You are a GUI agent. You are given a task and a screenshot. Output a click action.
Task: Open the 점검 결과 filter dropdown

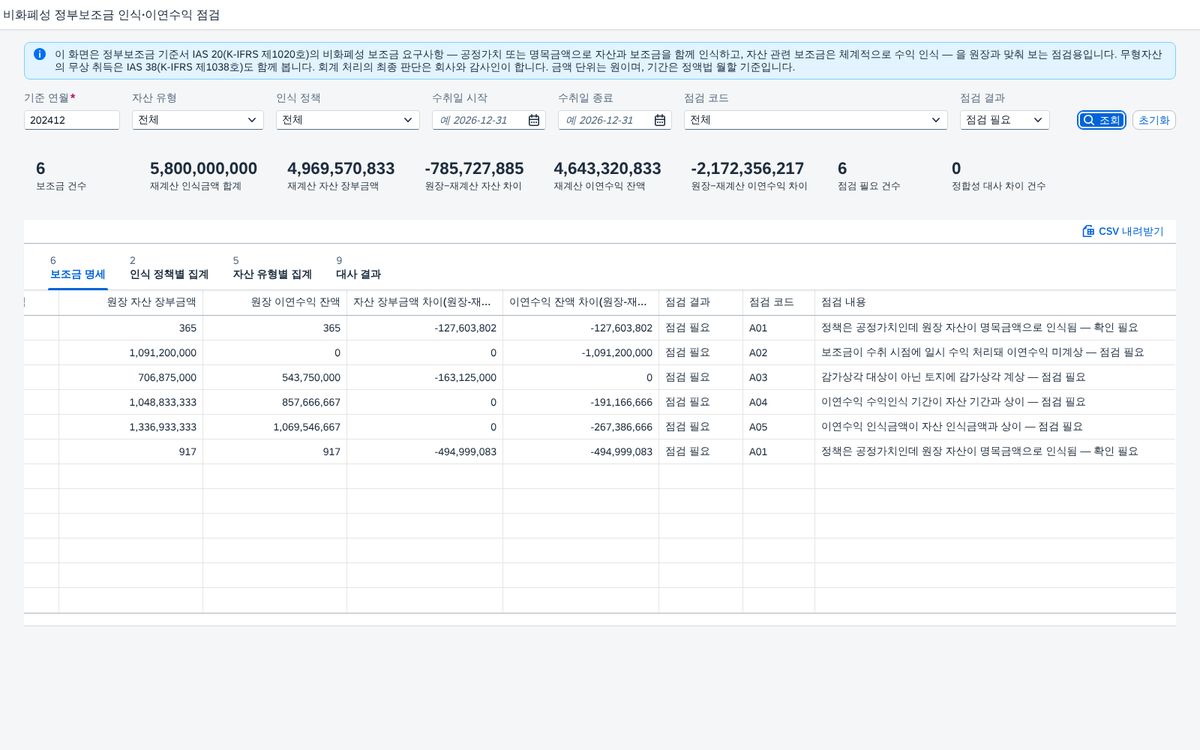pos(1005,120)
